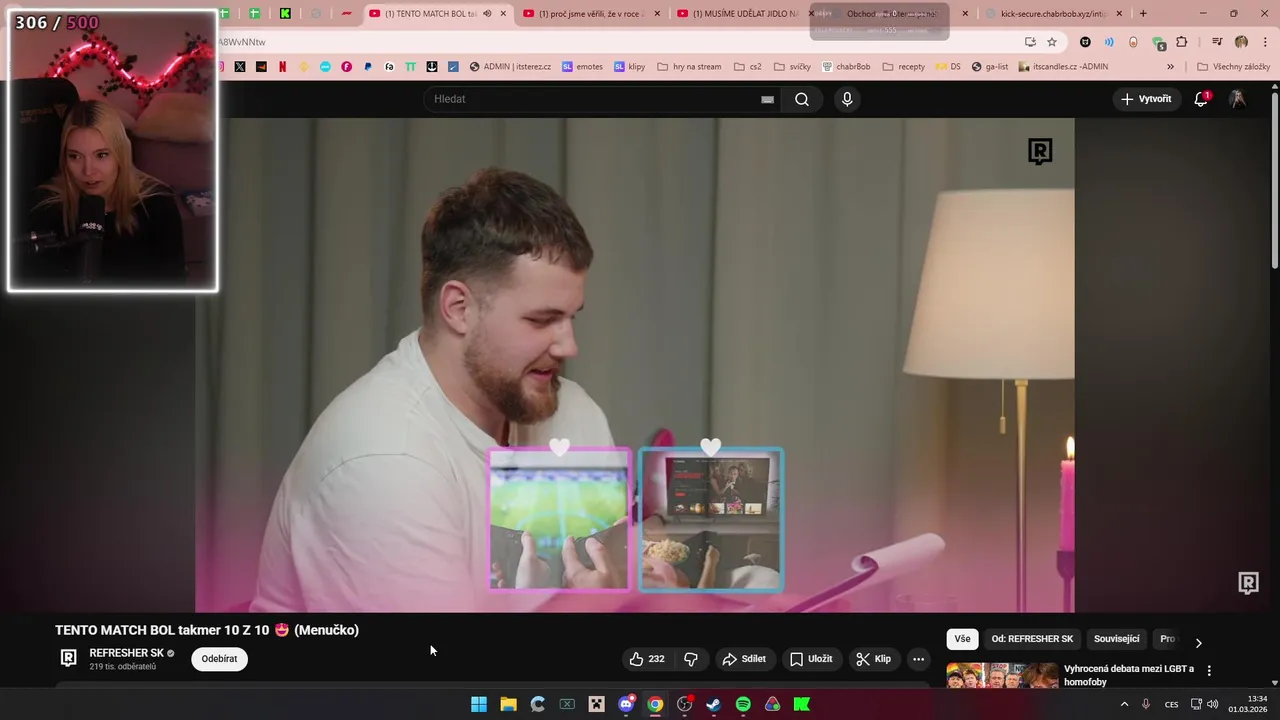
Task: Open the Netflix bookmark icon
Action: [283, 67]
